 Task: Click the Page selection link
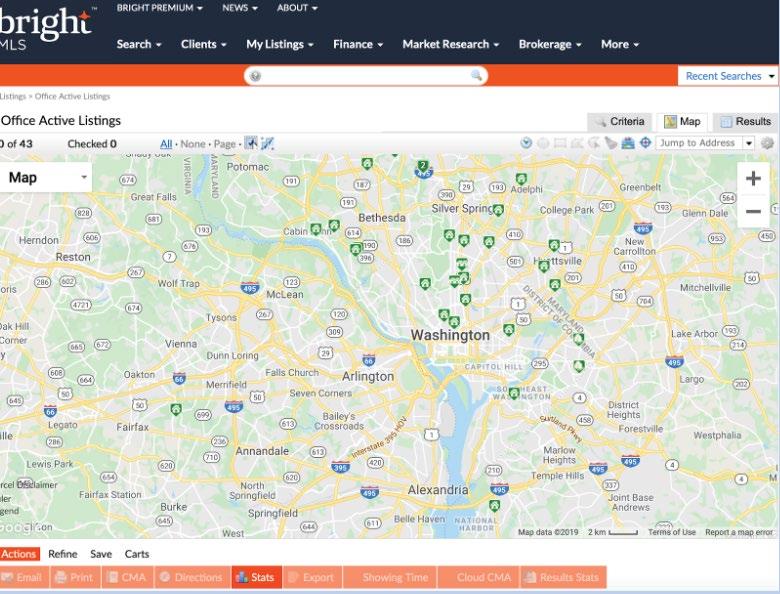(225, 144)
